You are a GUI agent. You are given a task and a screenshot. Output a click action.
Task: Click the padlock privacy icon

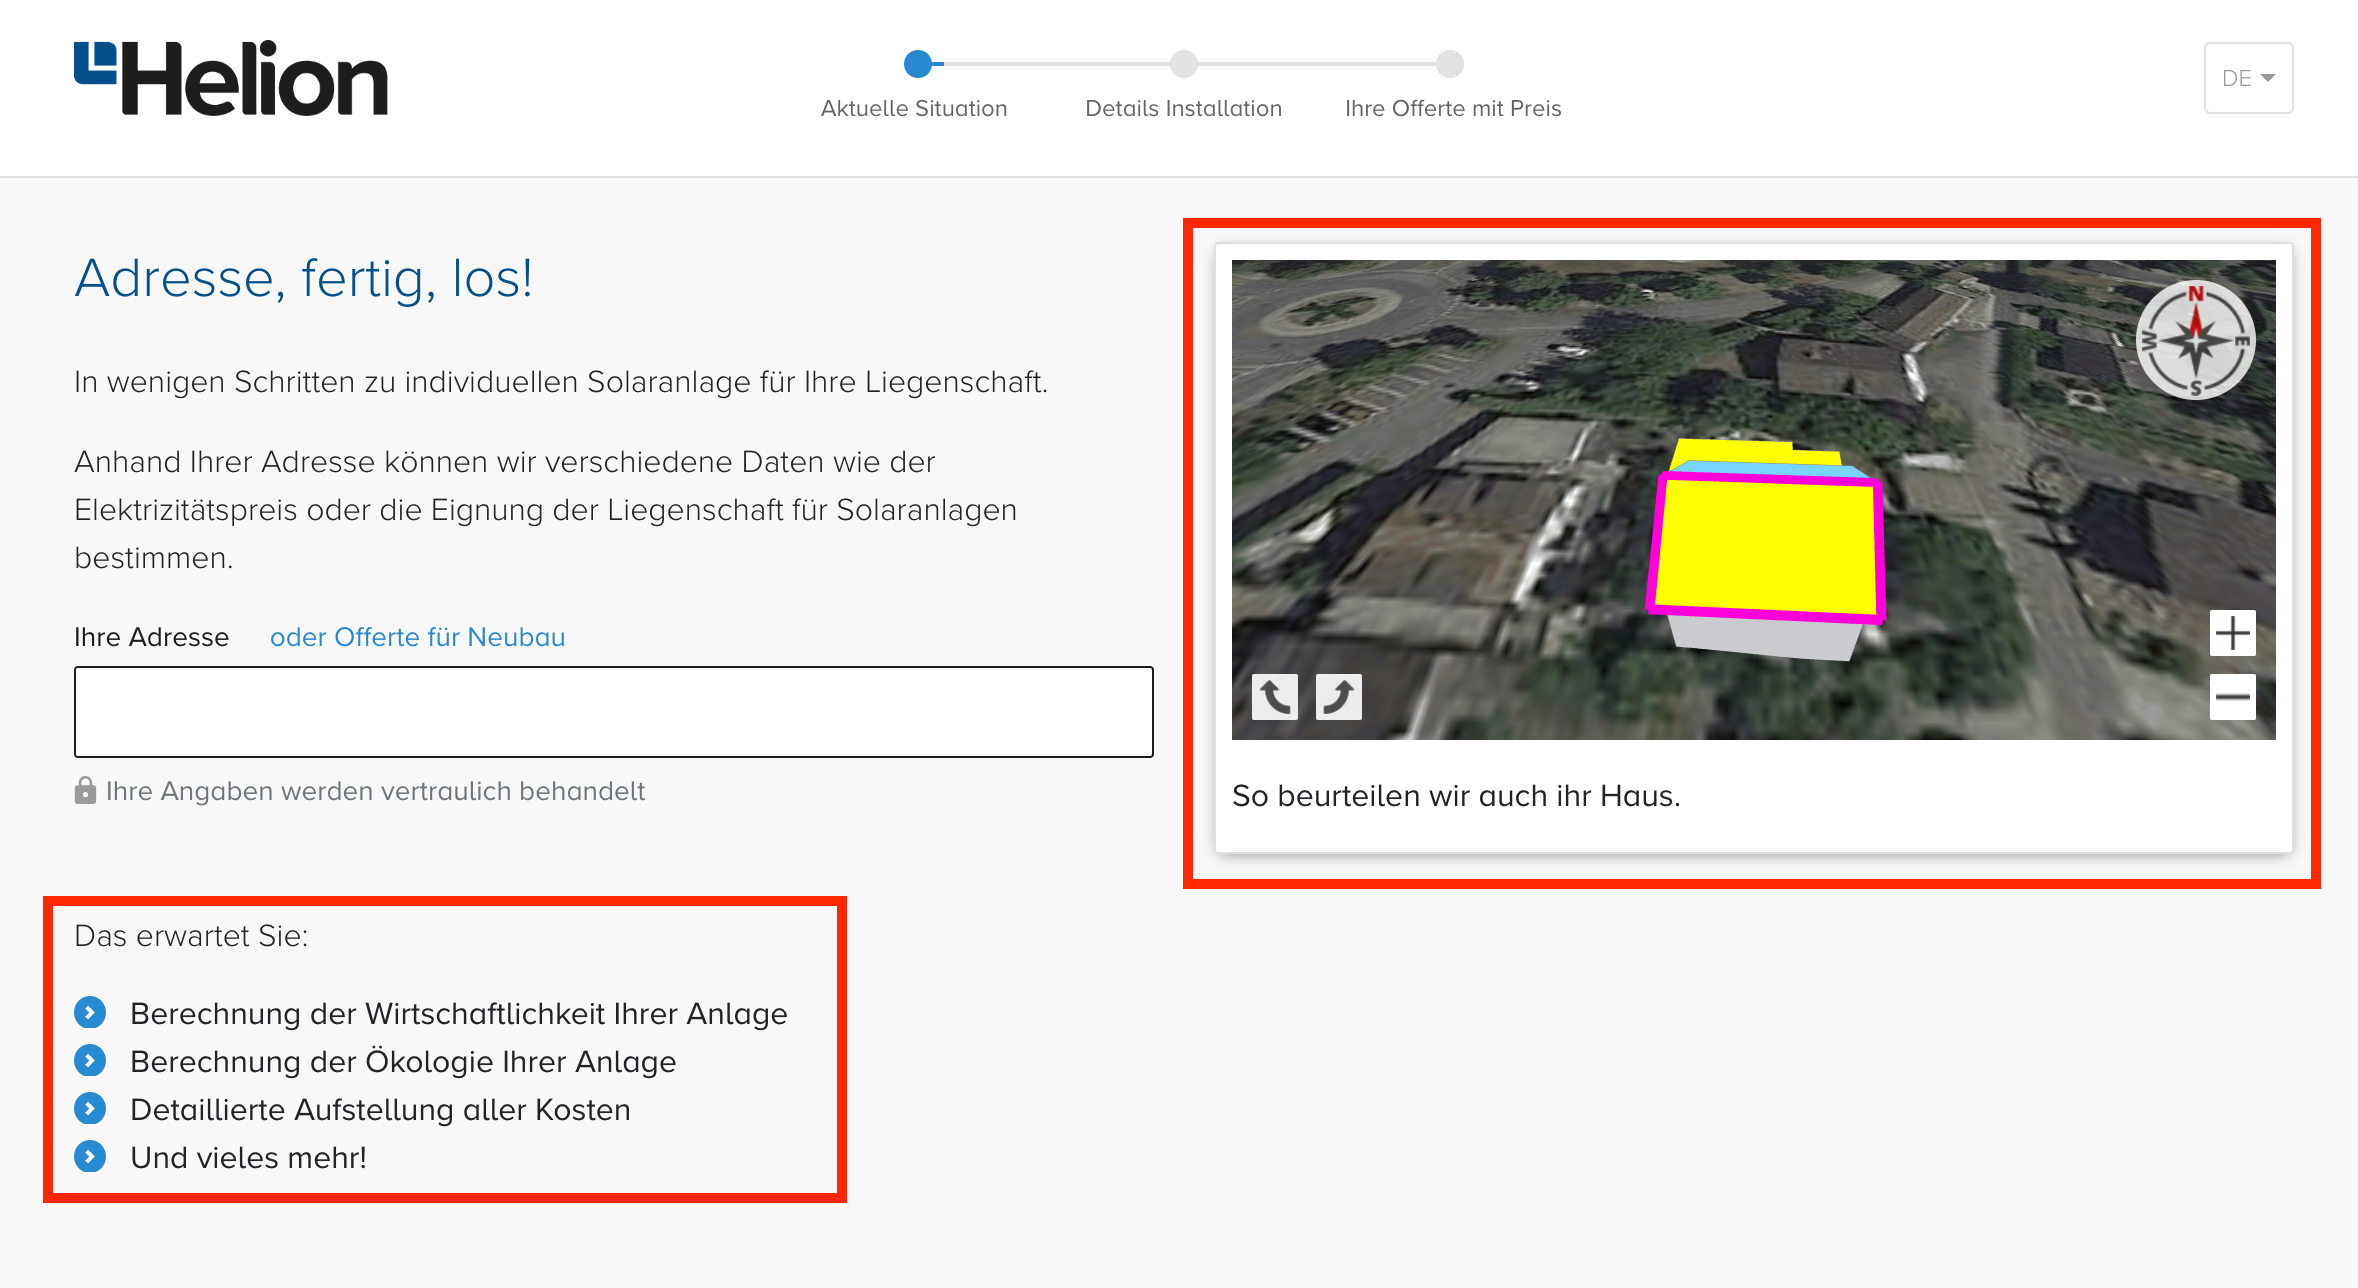click(x=85, y=791)
